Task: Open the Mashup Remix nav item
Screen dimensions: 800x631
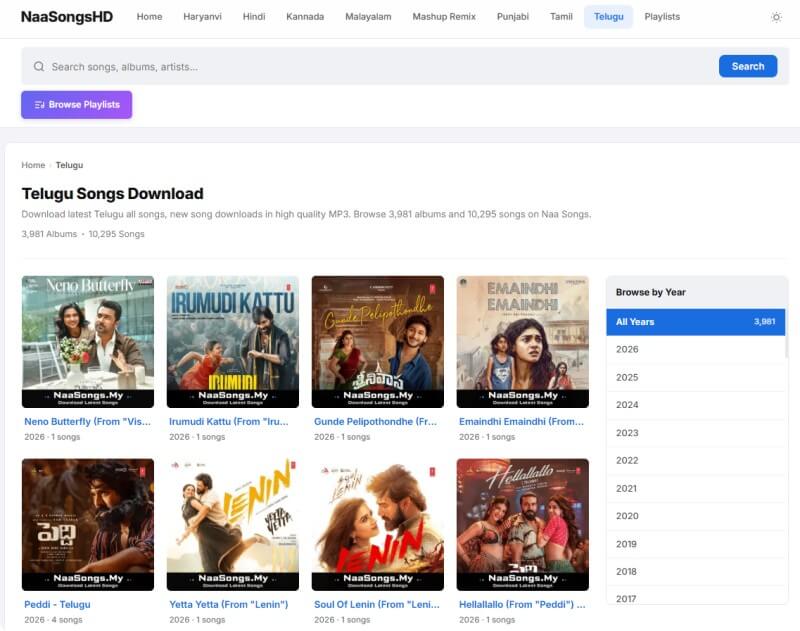Action: pyautogui.click(x=444, y=17)
